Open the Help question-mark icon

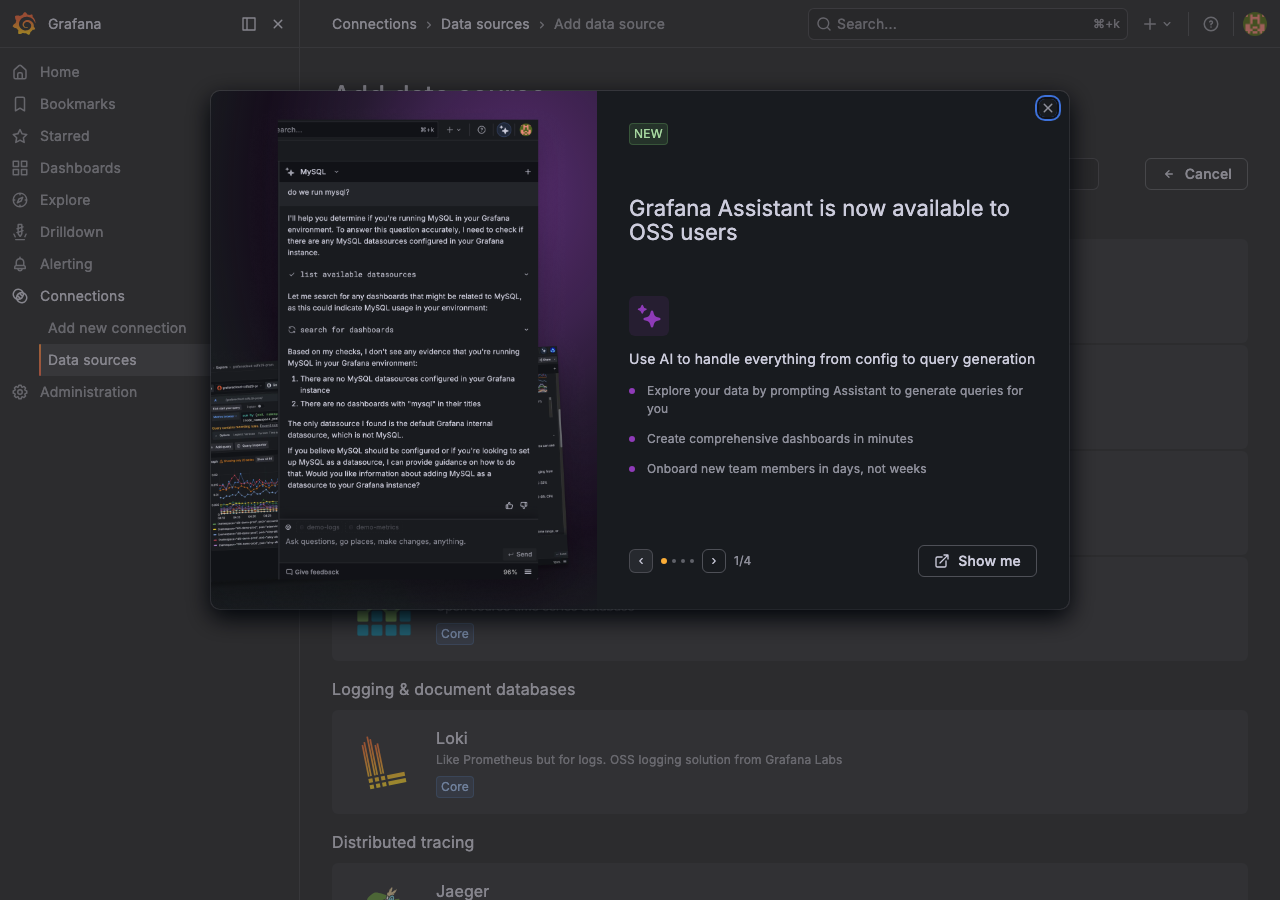click(x=1211, y=24)
